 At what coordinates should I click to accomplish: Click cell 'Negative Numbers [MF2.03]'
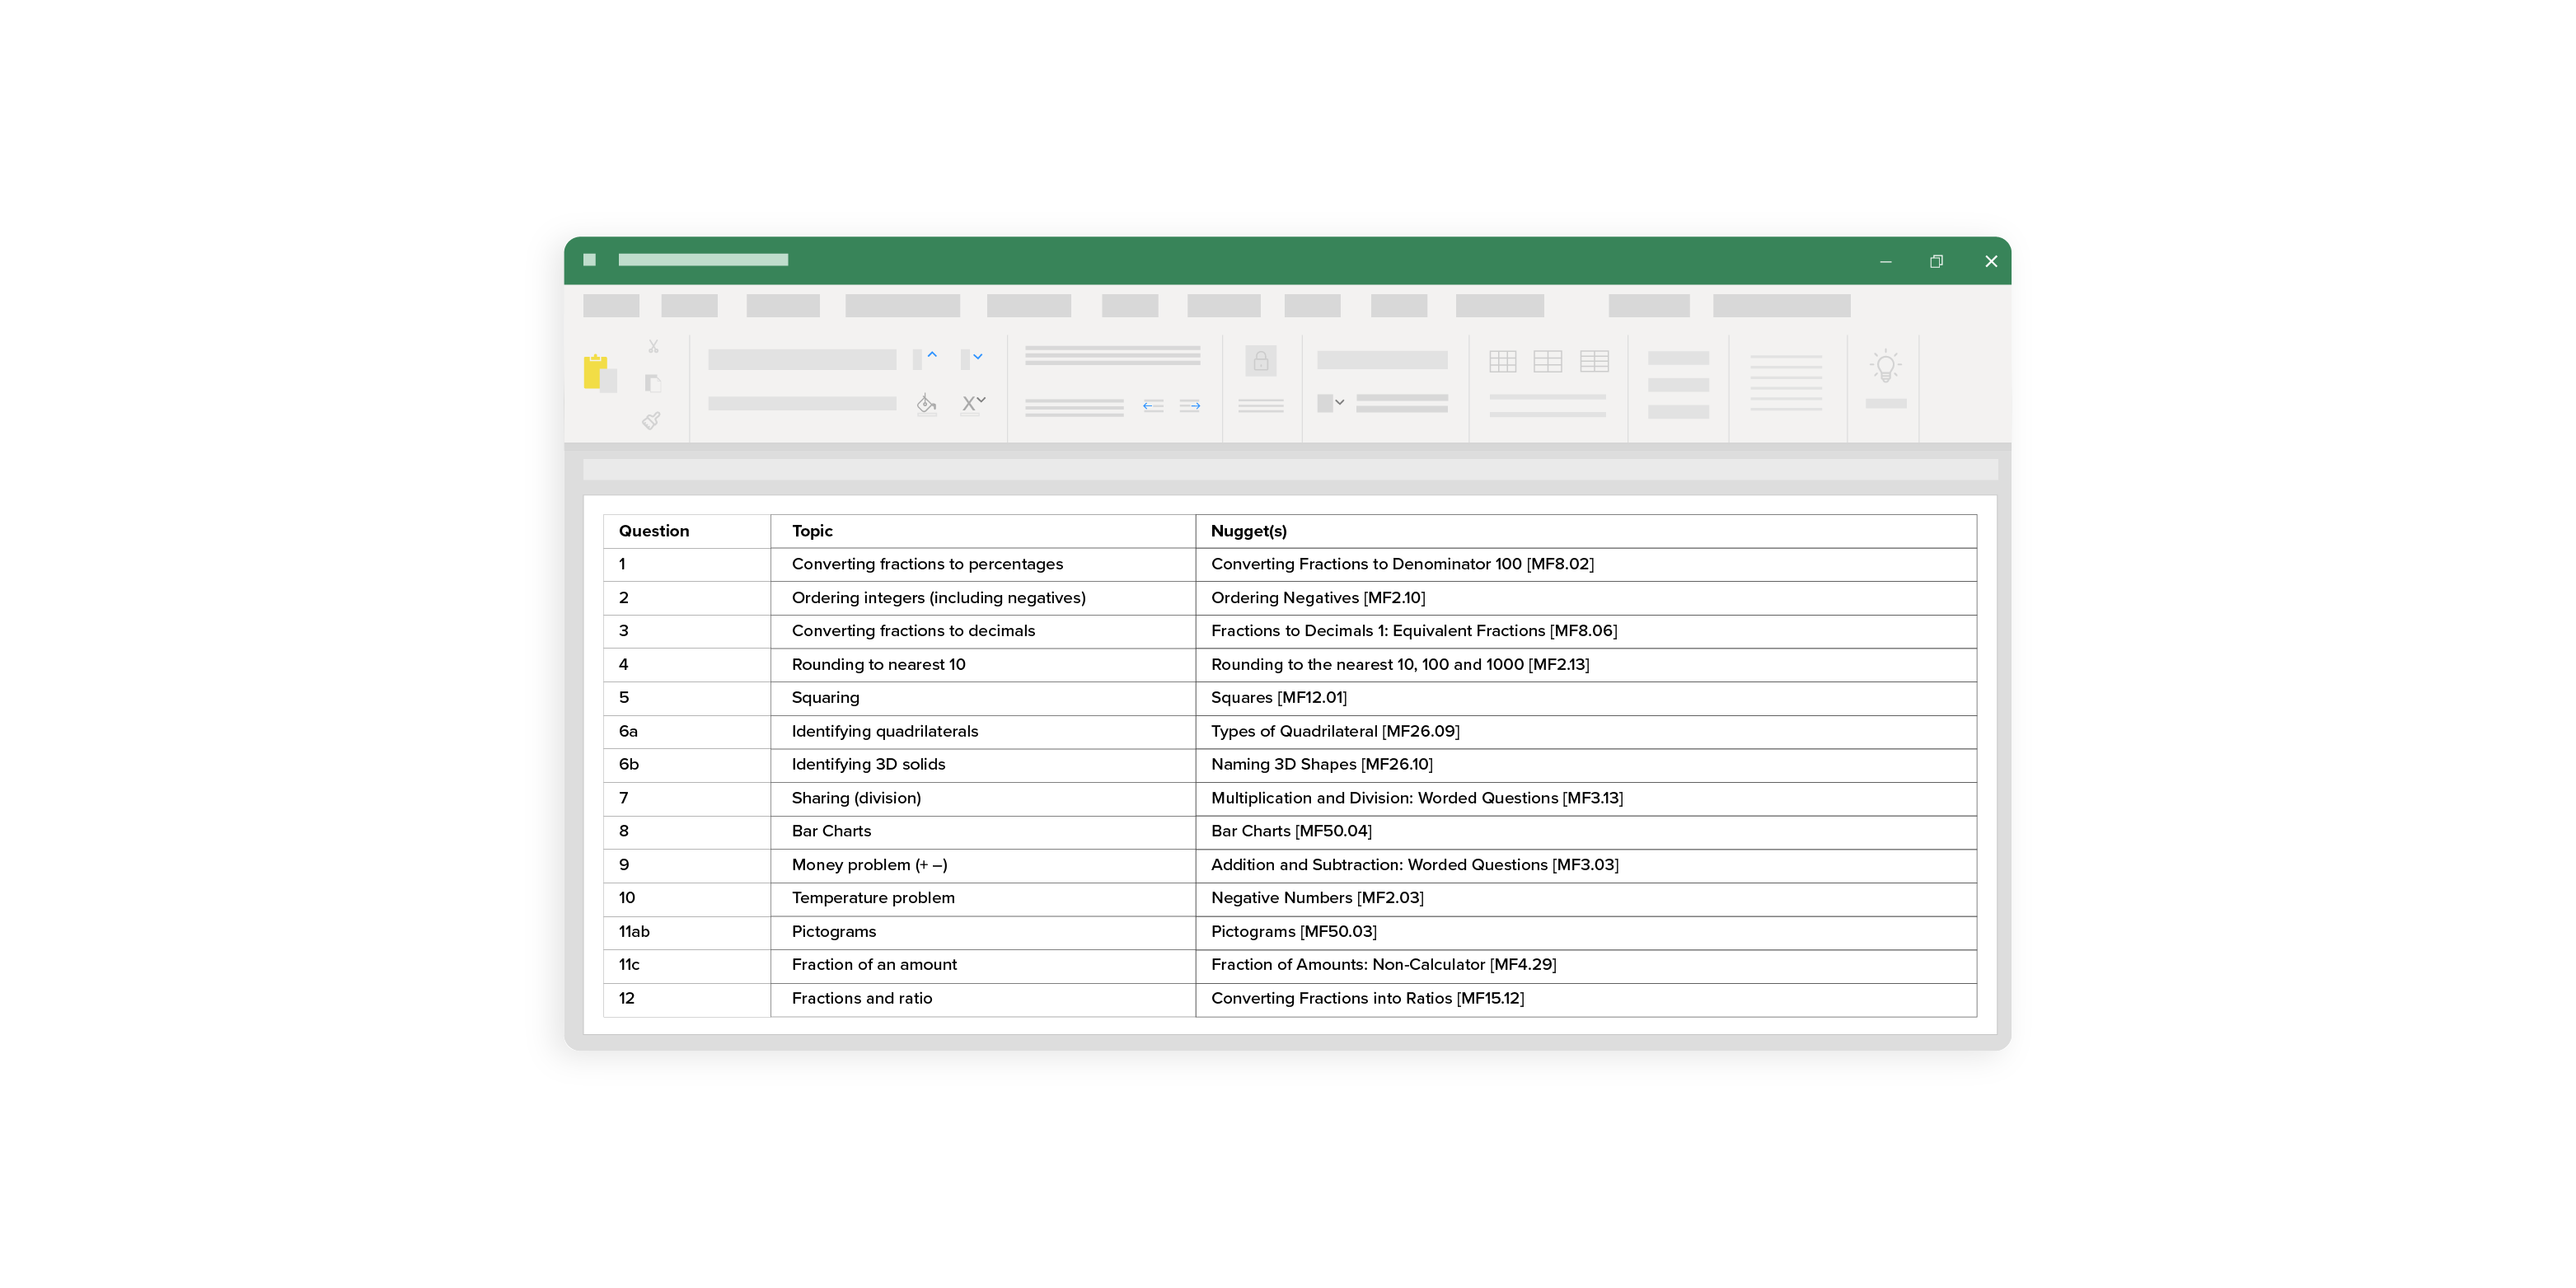[x=1586, y=899]
